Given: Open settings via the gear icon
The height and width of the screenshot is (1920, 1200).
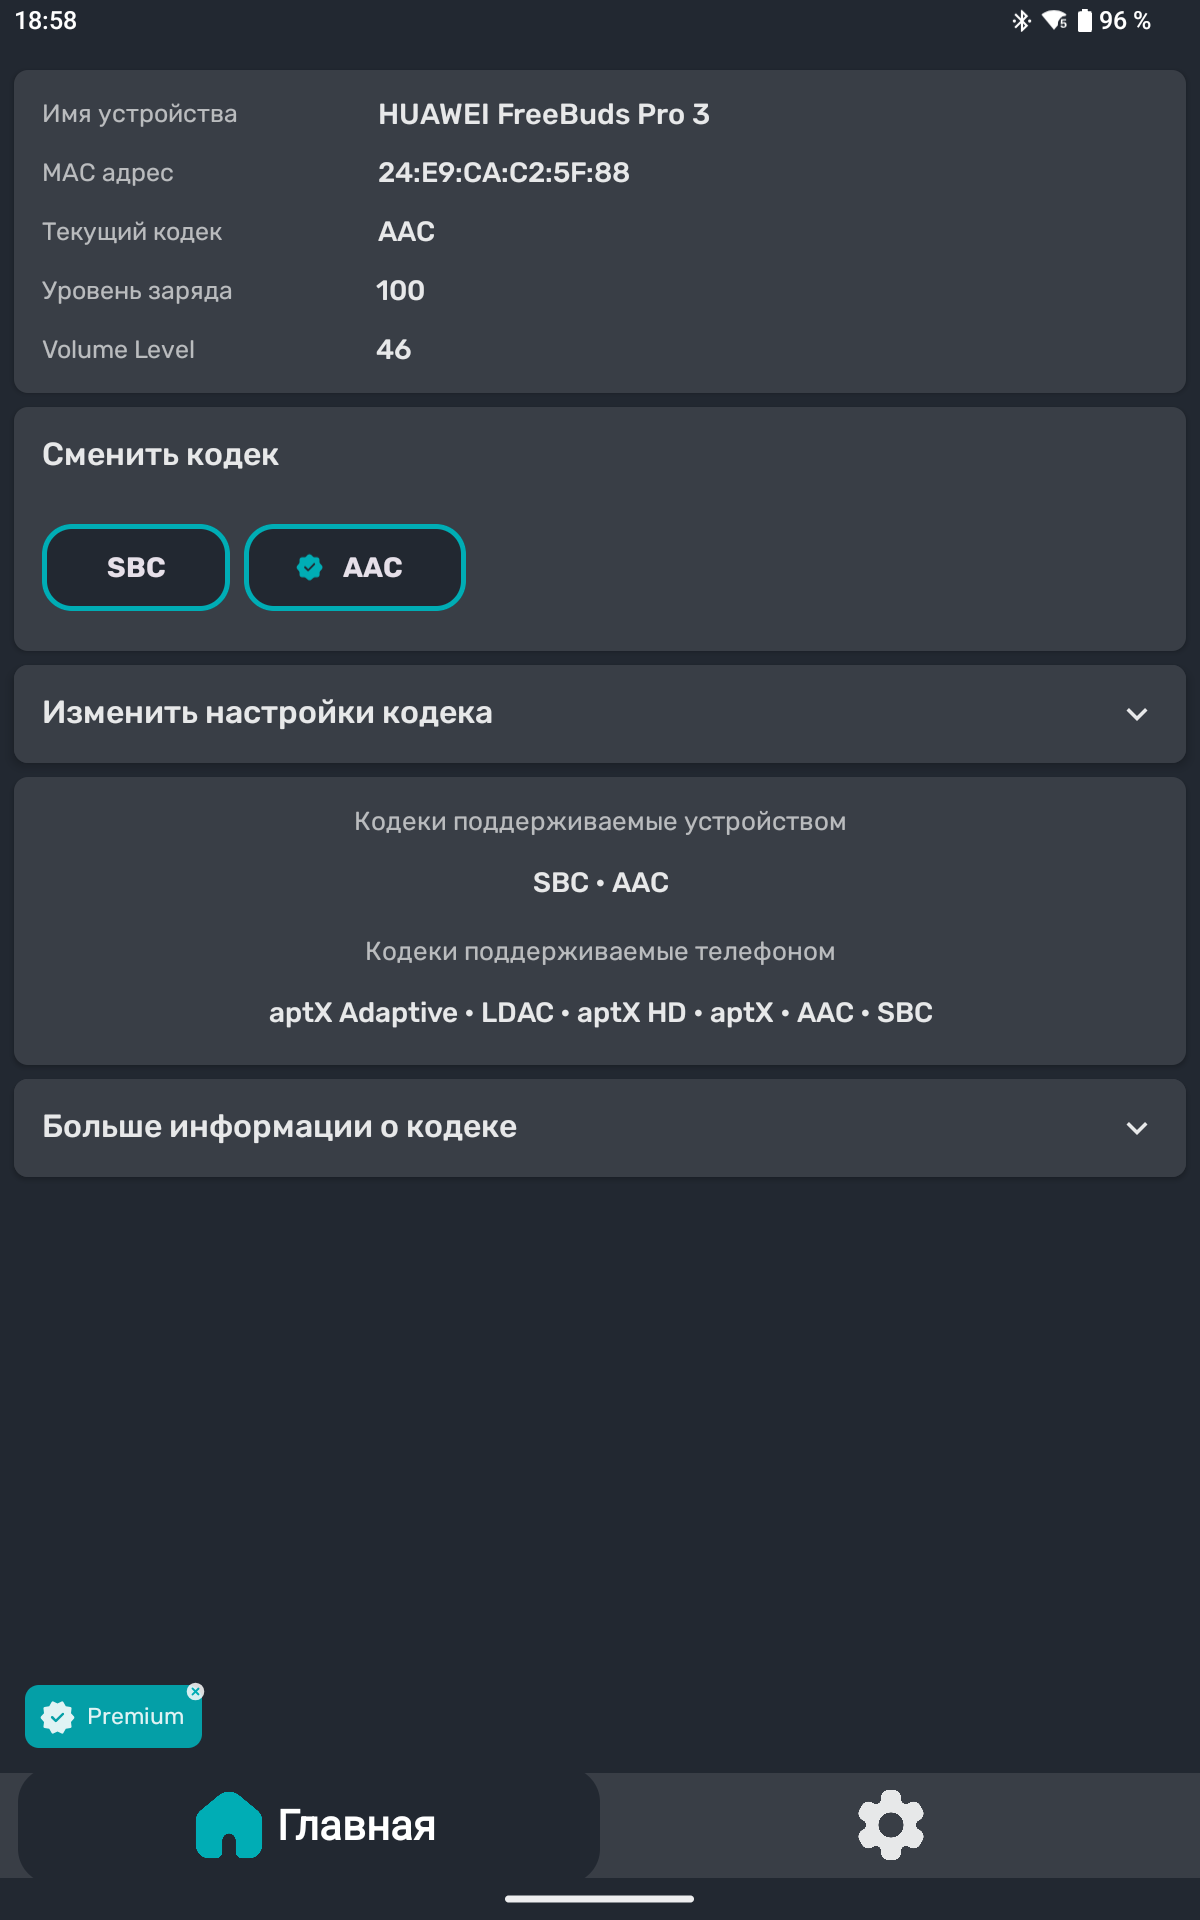Looking at the screenshot, I should click(891, 1825).
